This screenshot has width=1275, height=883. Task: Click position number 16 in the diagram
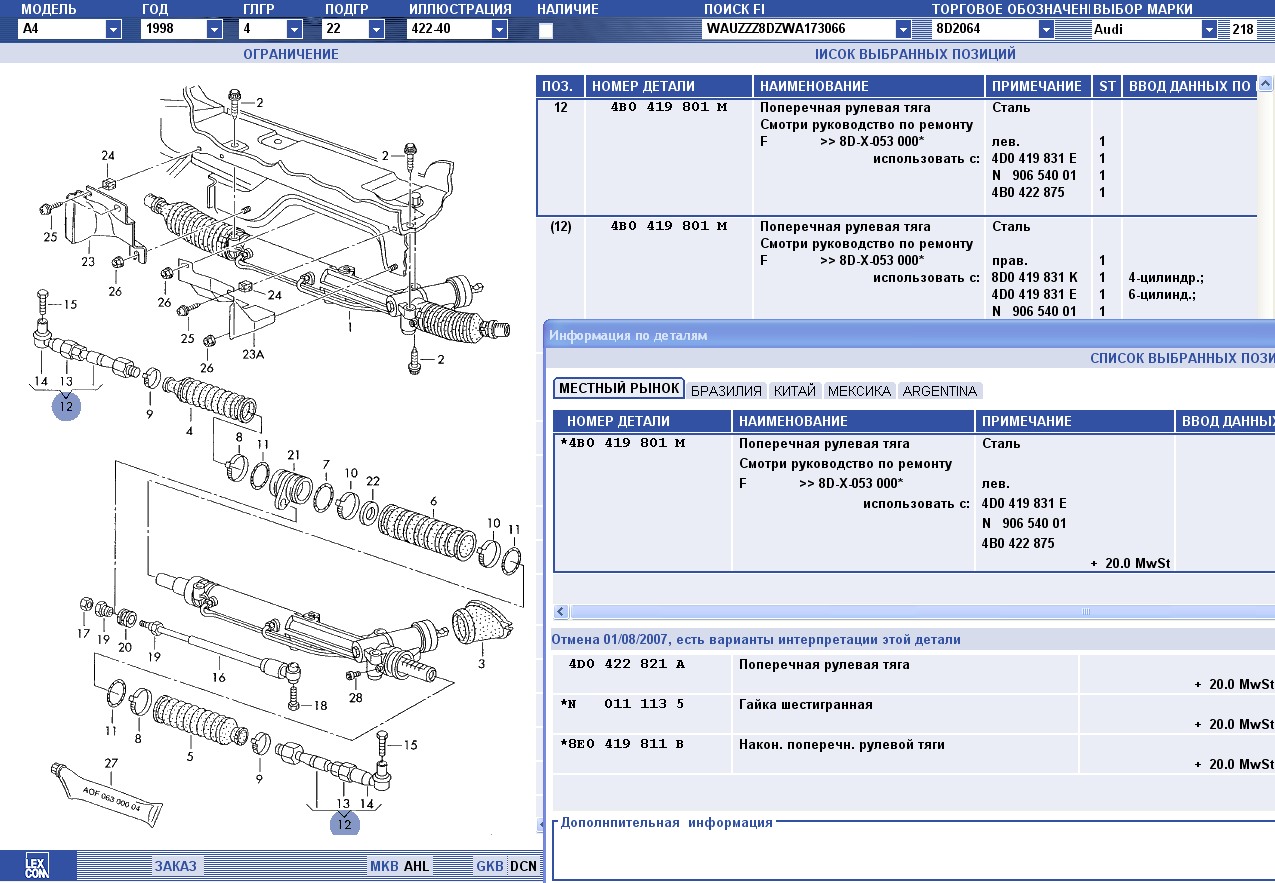218,677
